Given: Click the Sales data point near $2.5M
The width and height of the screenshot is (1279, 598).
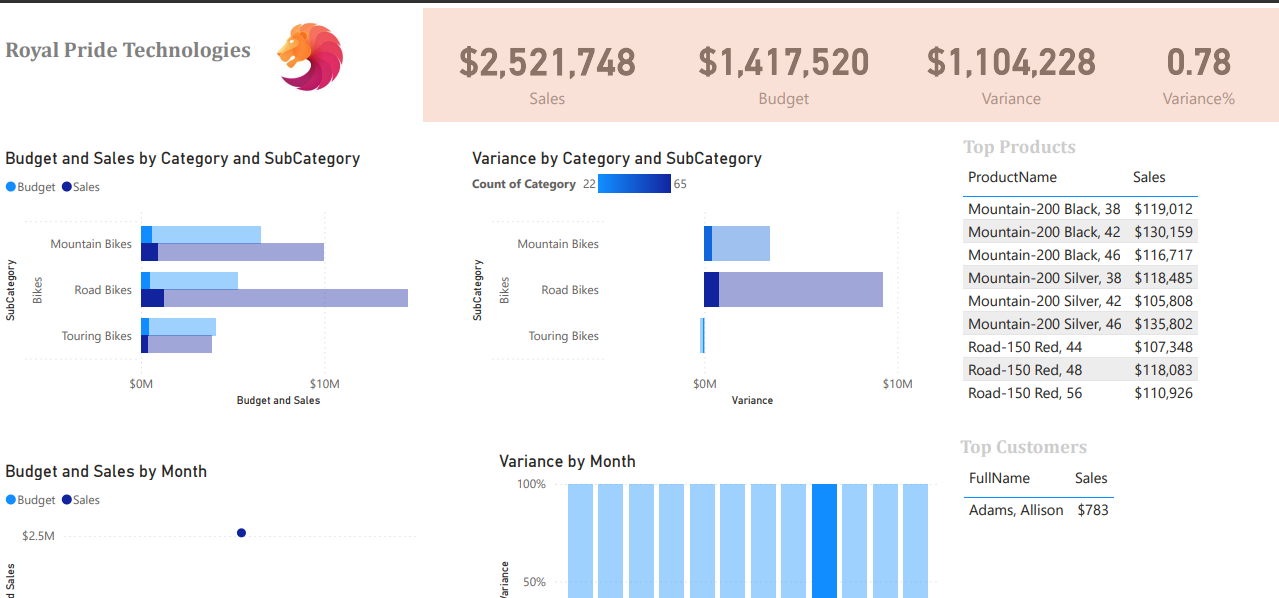Looking at the screenshot, I should [241, 533].
